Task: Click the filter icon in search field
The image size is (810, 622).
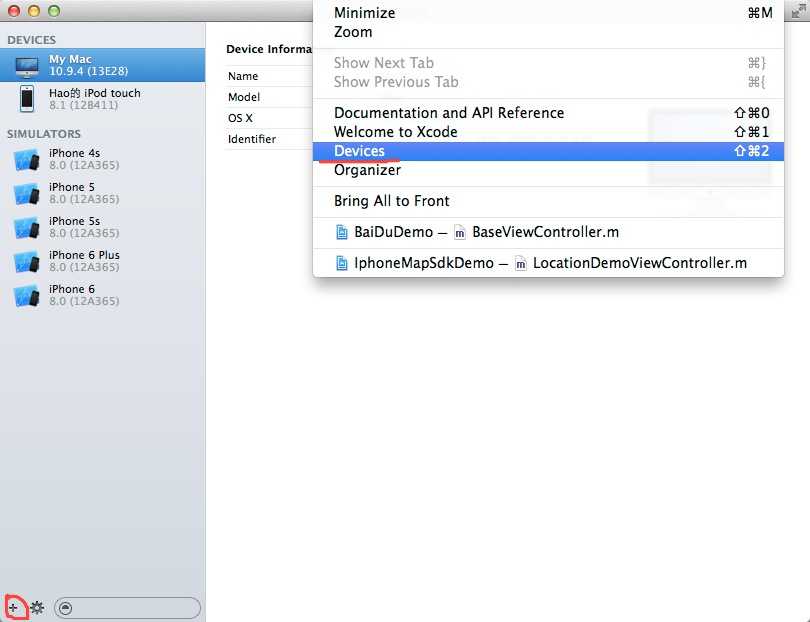Action: coord(66,608)
